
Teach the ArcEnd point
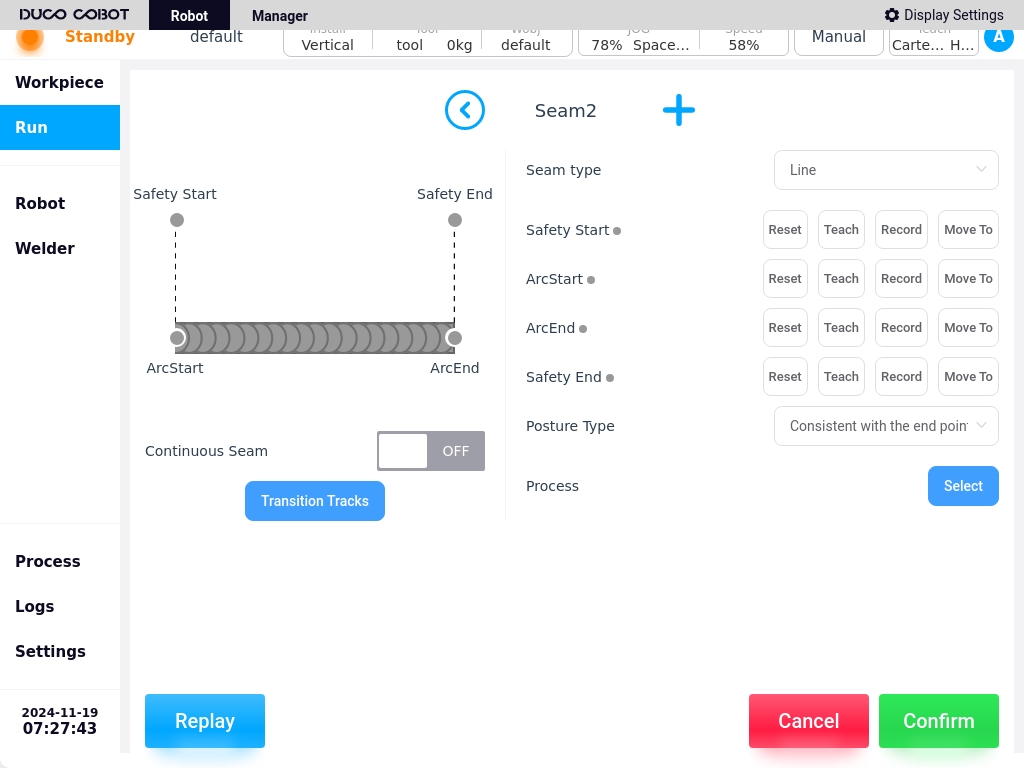tap(841, 327)
